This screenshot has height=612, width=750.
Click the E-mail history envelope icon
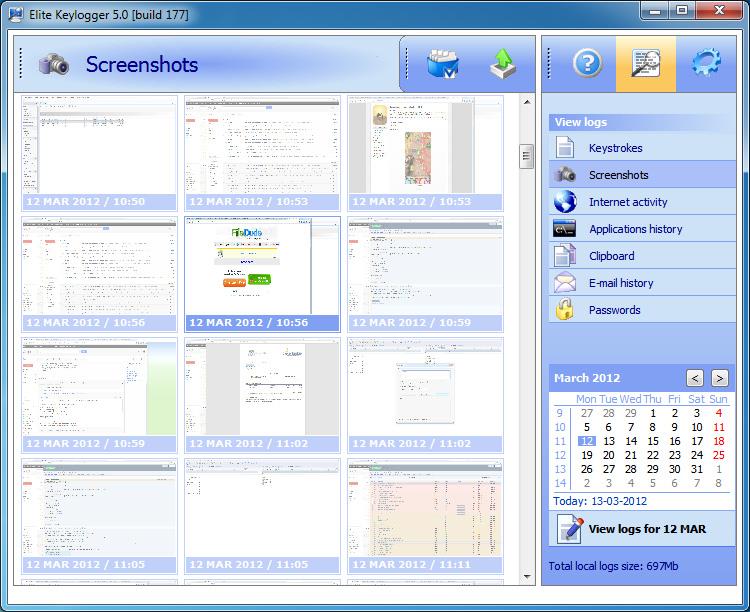pyautogui.click(x=565, y=283)
